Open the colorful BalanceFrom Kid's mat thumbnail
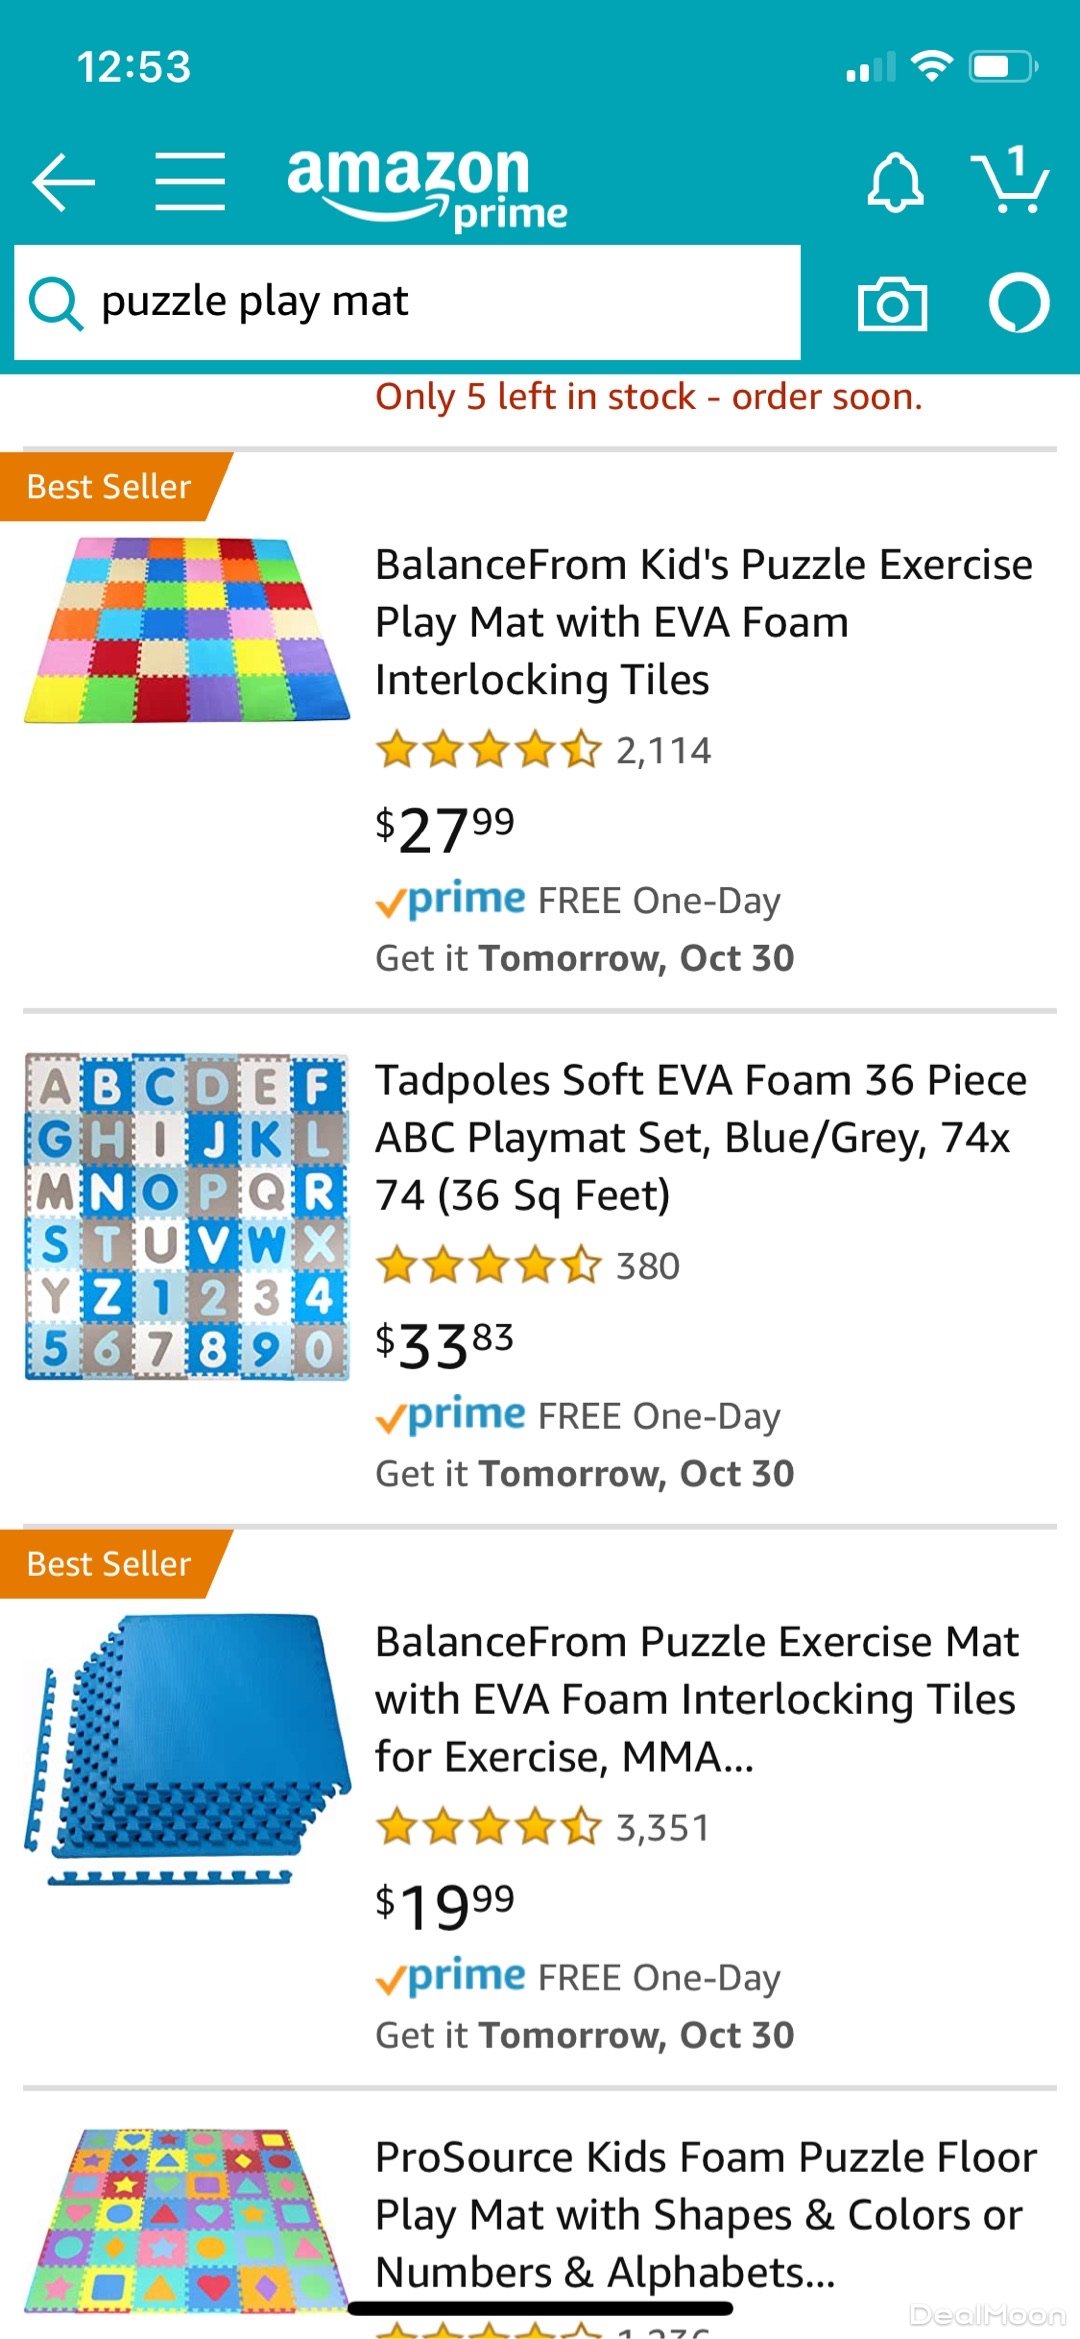Viewport: 1080px width, 2339px height. (x=187, y=630)
